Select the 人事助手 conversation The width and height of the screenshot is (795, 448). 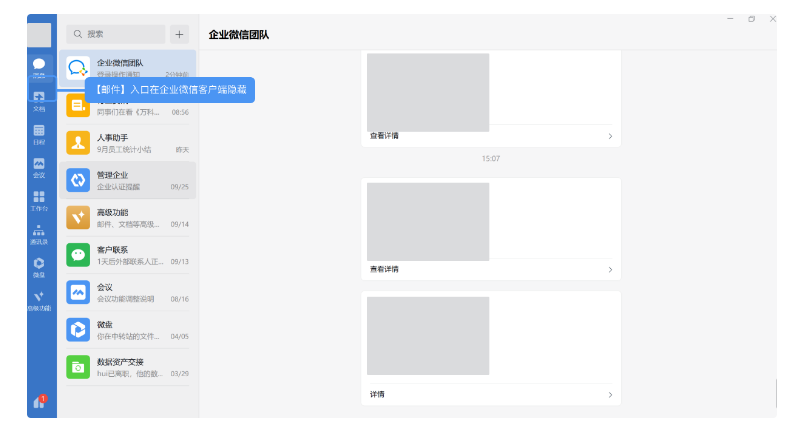pos(127,143)
